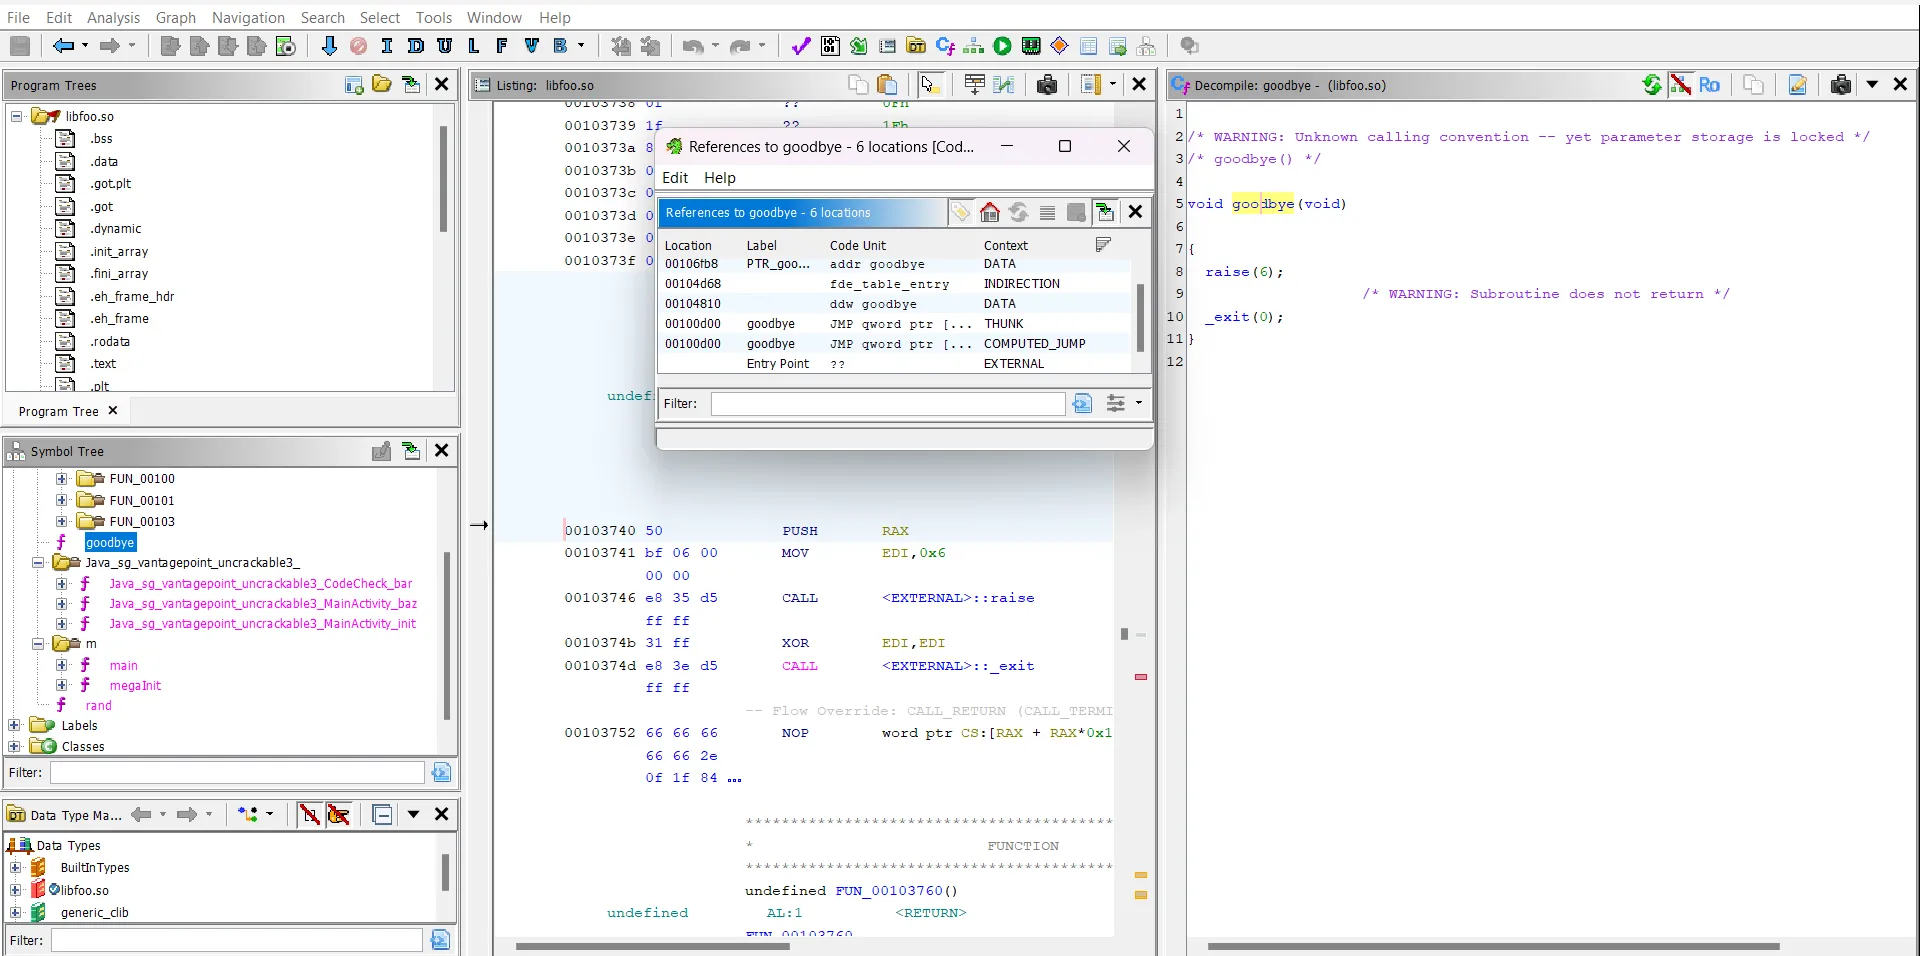This screenshot has height=956, width=1920.
Task: Click the Listing snapshot camera icon
Action: (1046, 85)
